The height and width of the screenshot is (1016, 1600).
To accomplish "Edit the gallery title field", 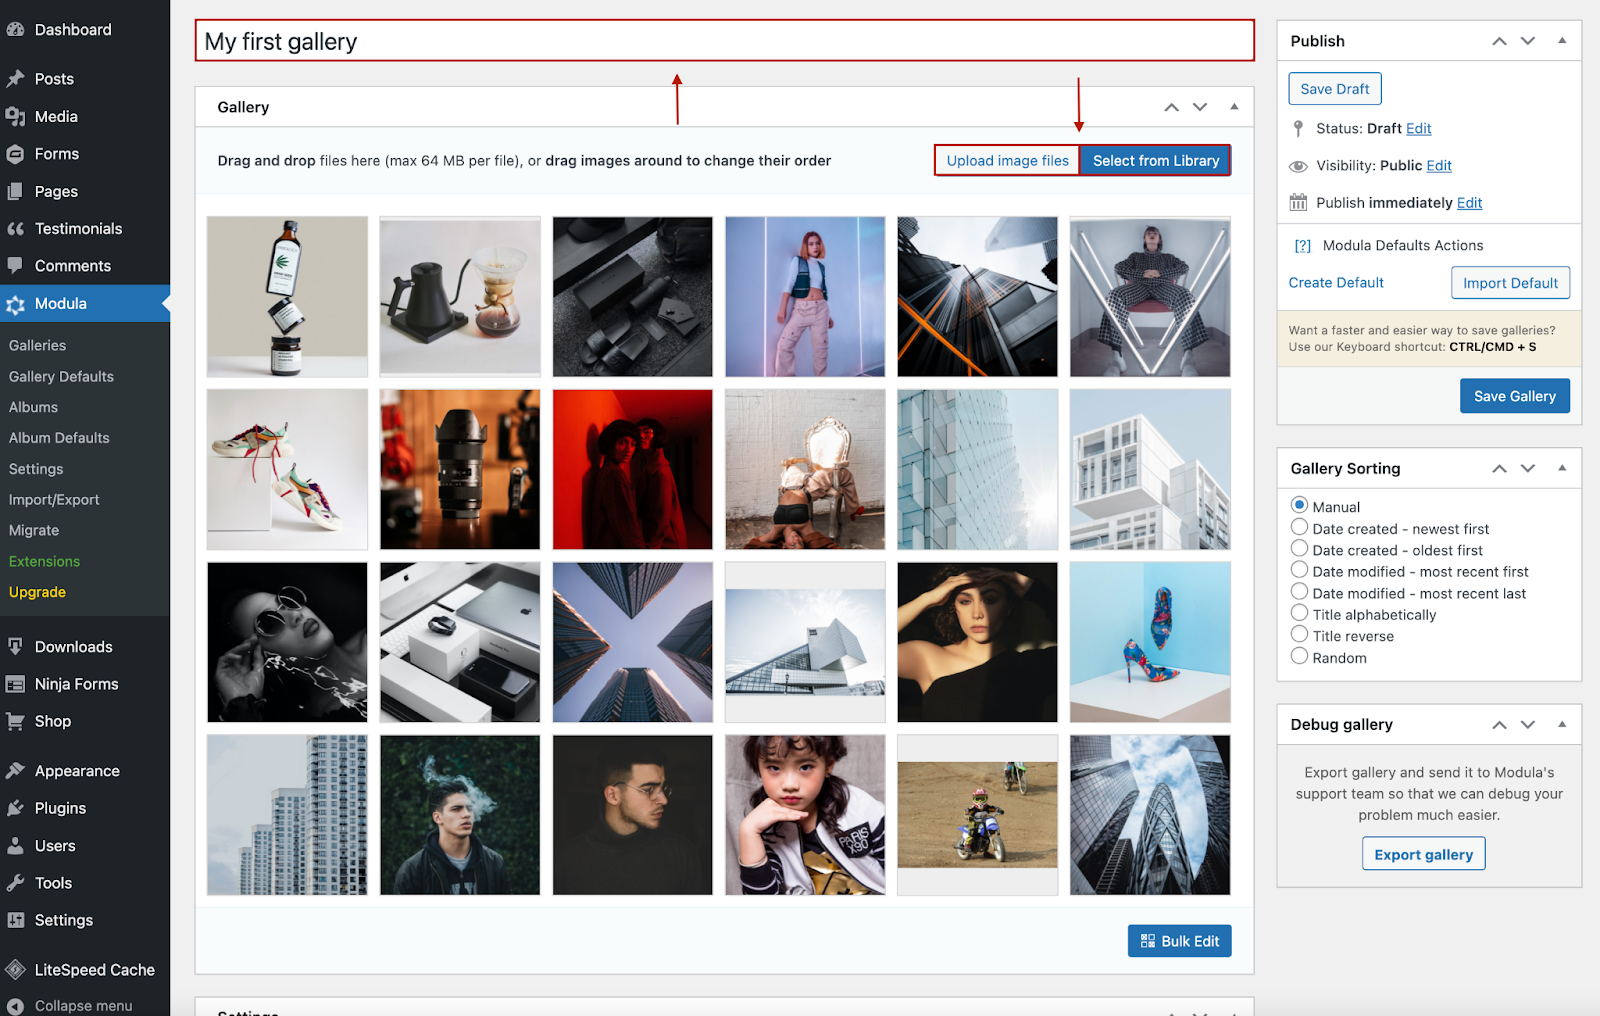I will tap(725, 41).
